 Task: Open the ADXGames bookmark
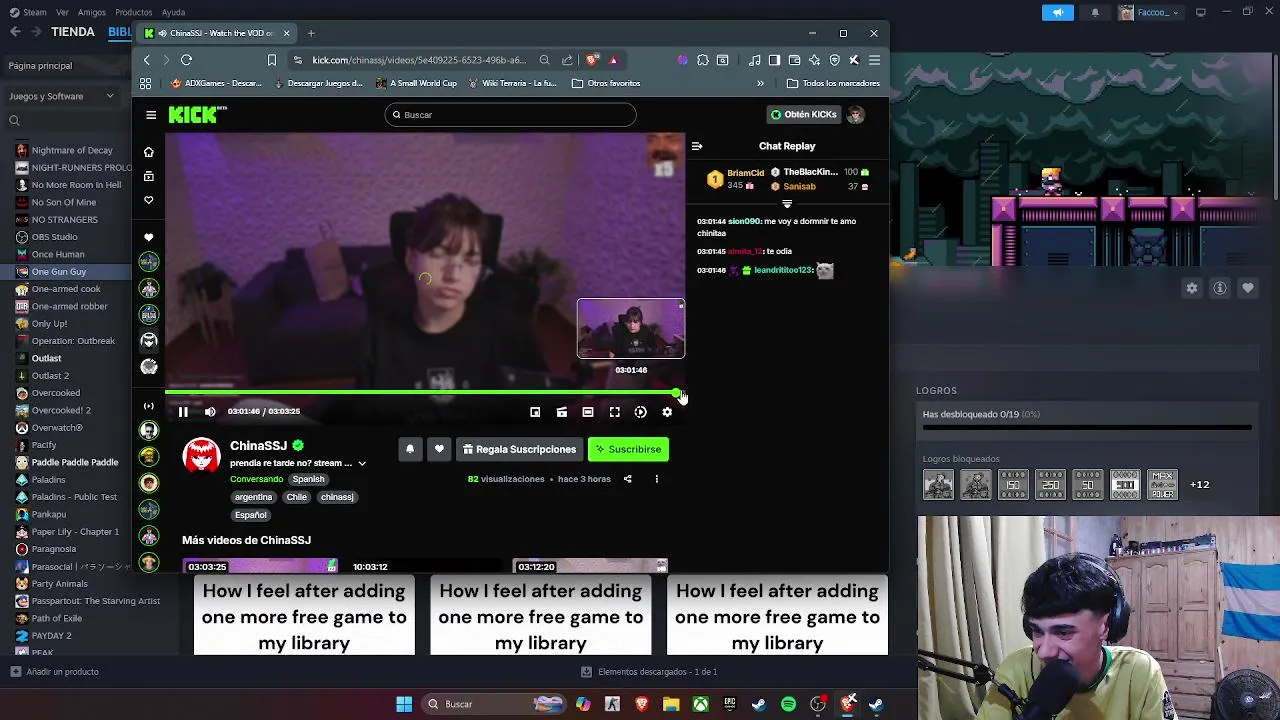tap(216, 83)
